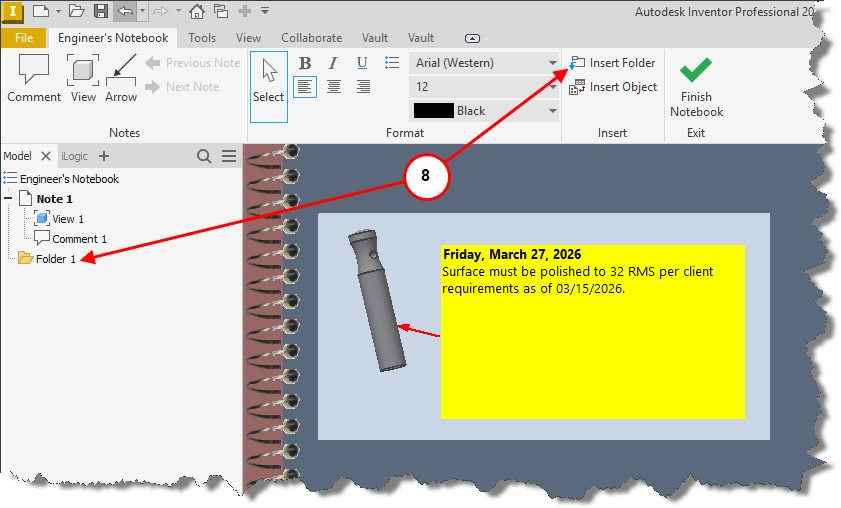Click the Redo arrow icon

[x=161, y=11]
